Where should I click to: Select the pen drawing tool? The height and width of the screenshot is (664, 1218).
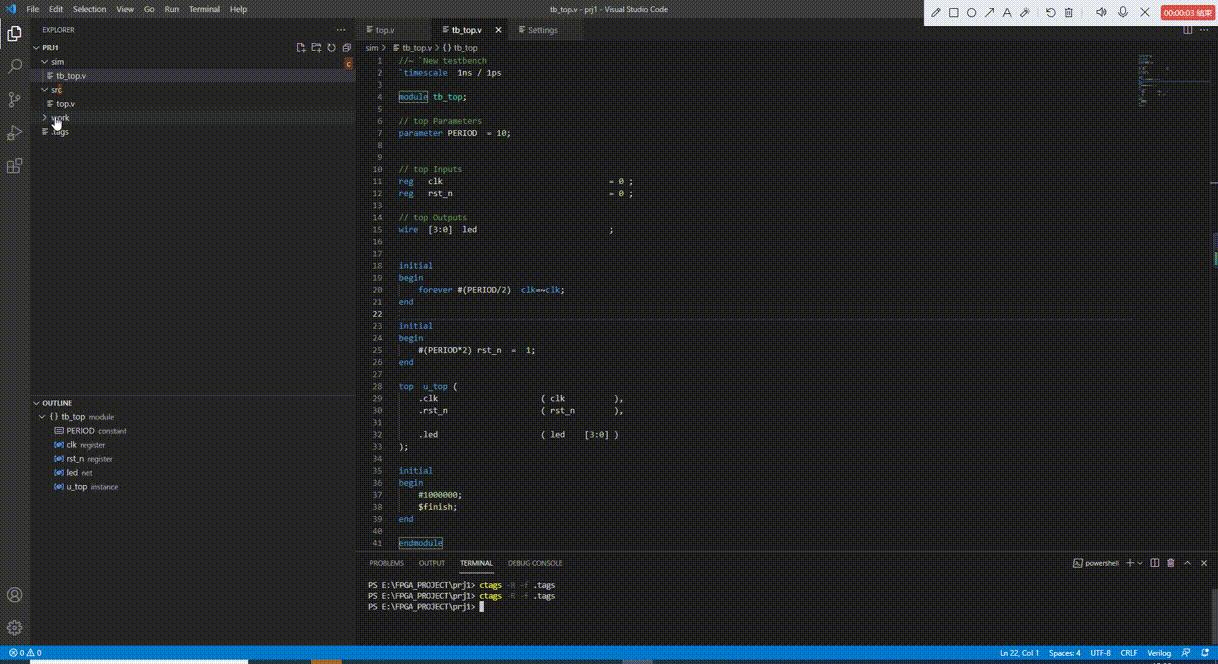point(936,11)
